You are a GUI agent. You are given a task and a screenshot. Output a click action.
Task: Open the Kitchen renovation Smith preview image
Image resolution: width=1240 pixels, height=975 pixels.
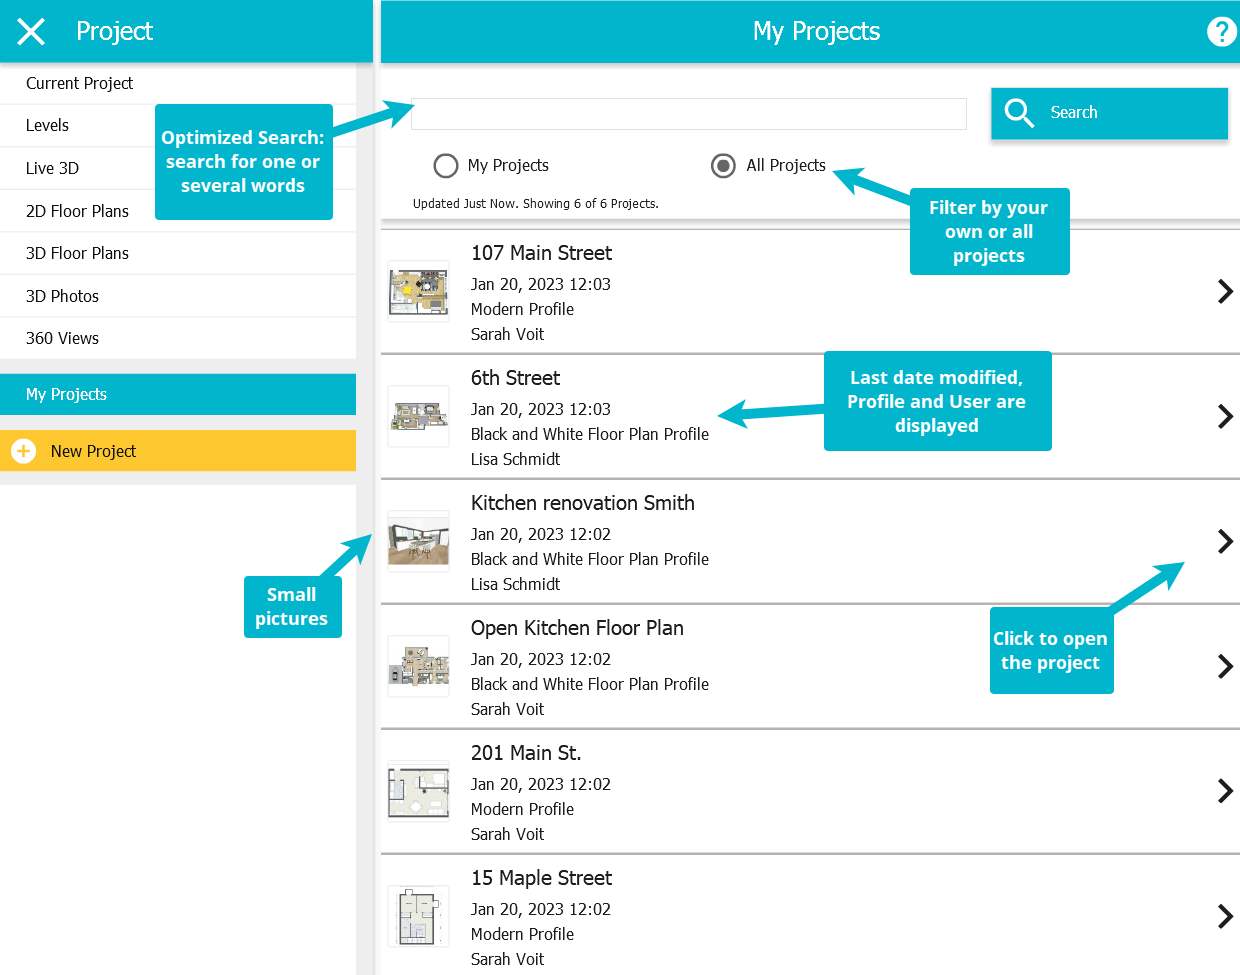coord(418,541)
